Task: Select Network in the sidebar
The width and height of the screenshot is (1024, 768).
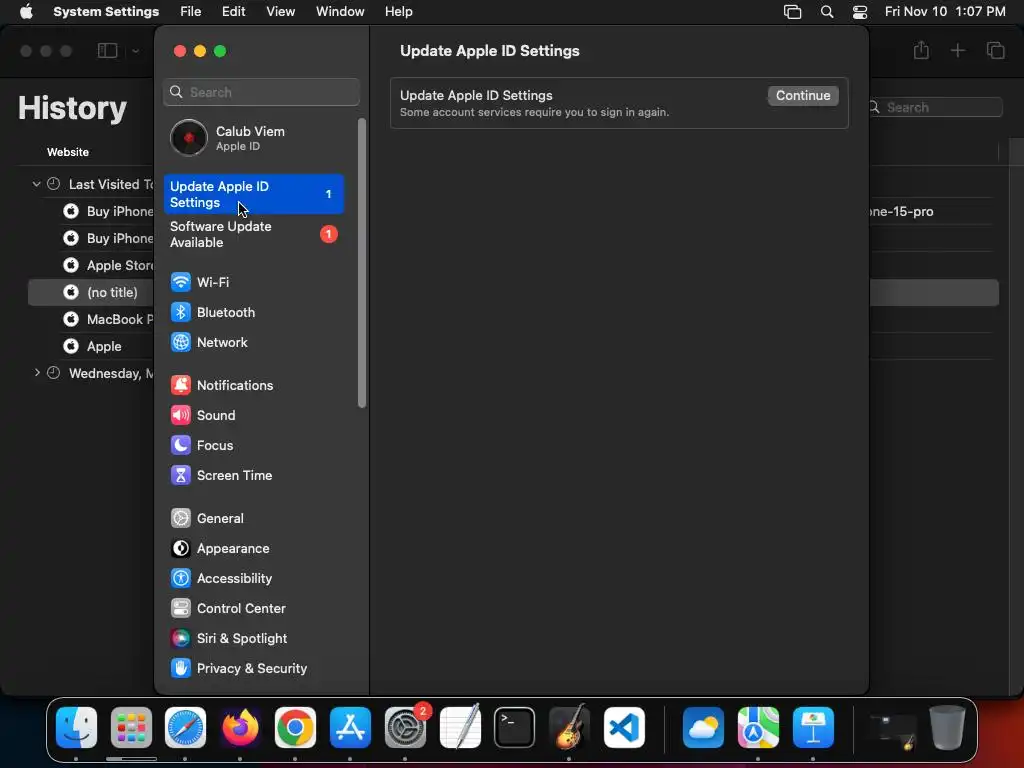Action: [x=253, y=342]
